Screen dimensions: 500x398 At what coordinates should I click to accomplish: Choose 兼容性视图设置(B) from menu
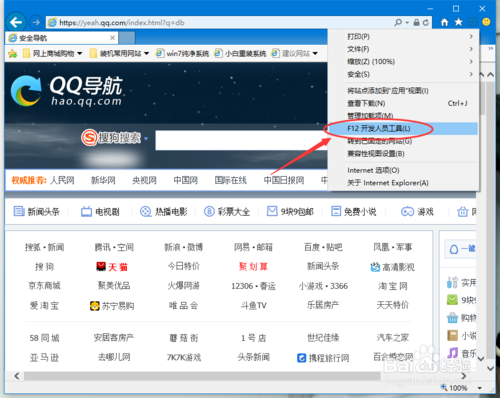tap(403, 154)
